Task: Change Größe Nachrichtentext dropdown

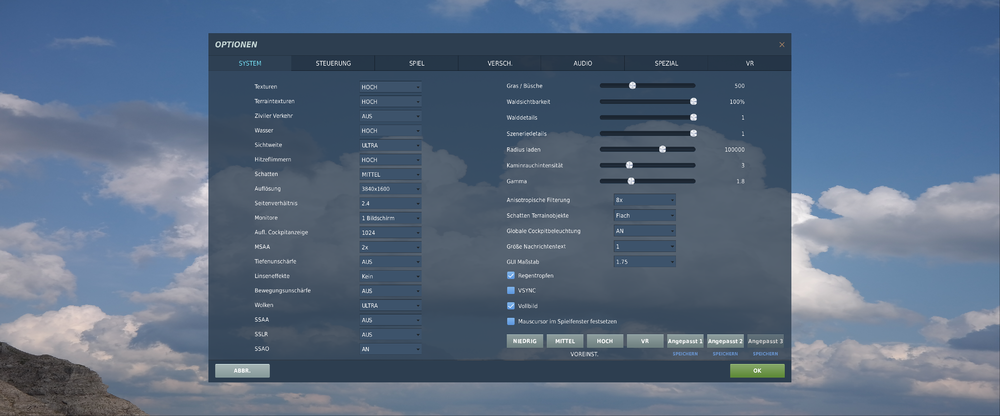Action: click(645, 246)
